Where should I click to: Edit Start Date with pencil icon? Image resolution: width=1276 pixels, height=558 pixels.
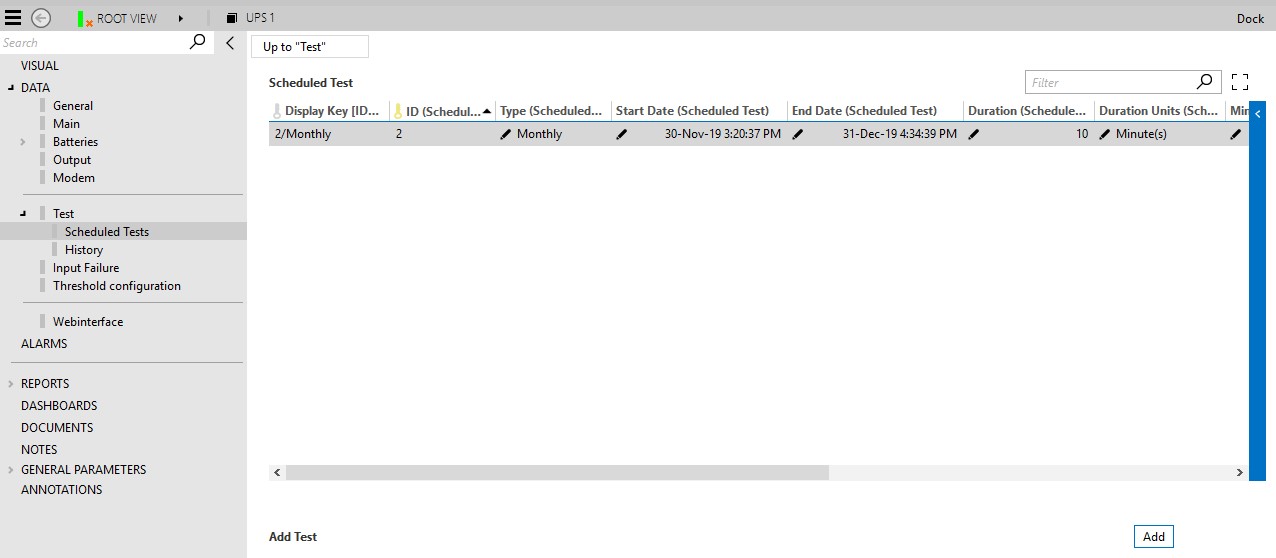pos(622,134)
